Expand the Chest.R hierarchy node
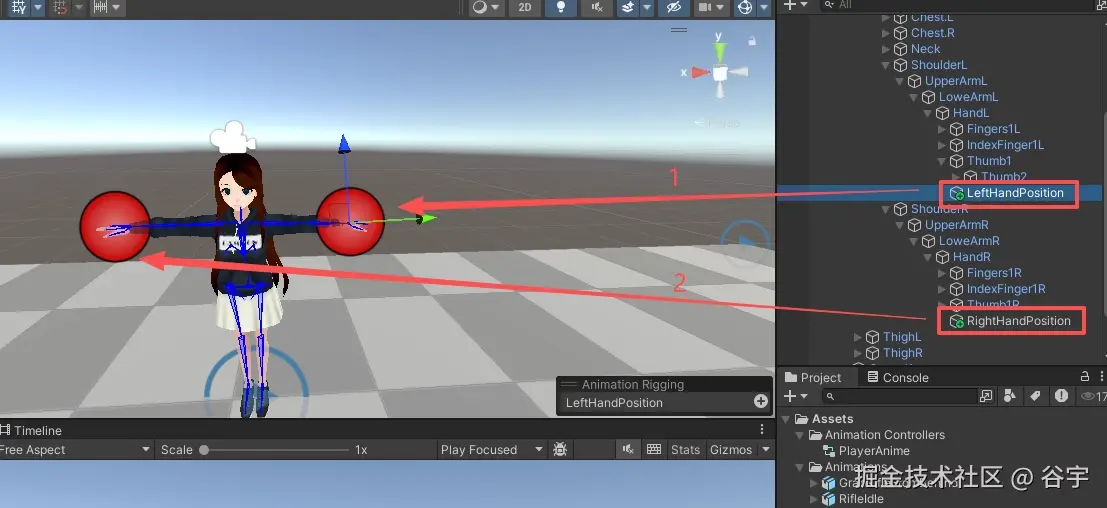 click(x=886, y=33)
